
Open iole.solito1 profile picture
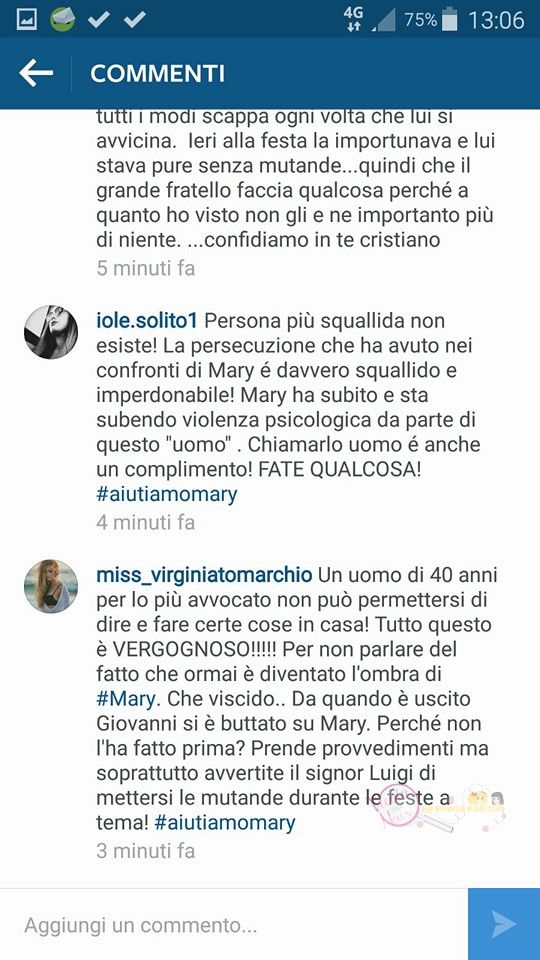[51, 332]
